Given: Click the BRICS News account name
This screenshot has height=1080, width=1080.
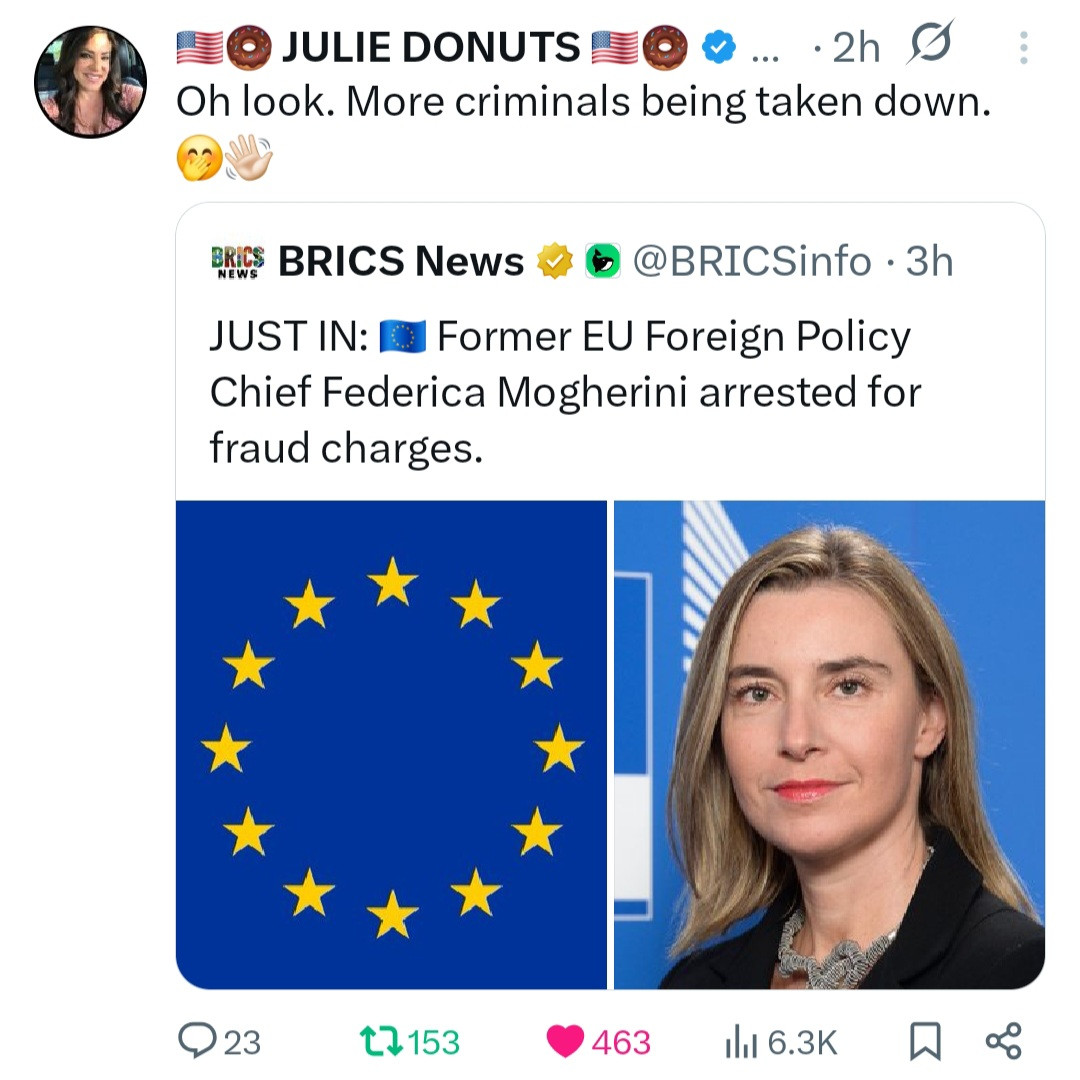Looking at the screenshot, I should click(401, 261).
